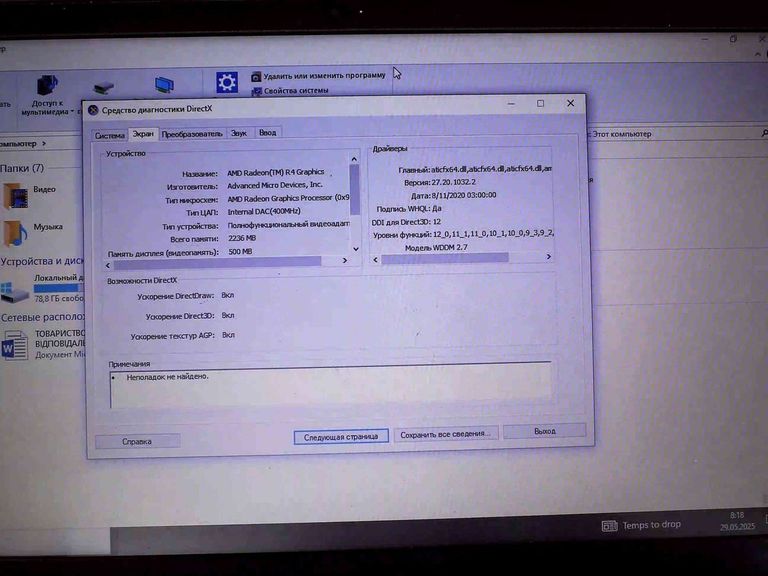Click down arrow of Устройство vertical scrollbar

point(356,249)
